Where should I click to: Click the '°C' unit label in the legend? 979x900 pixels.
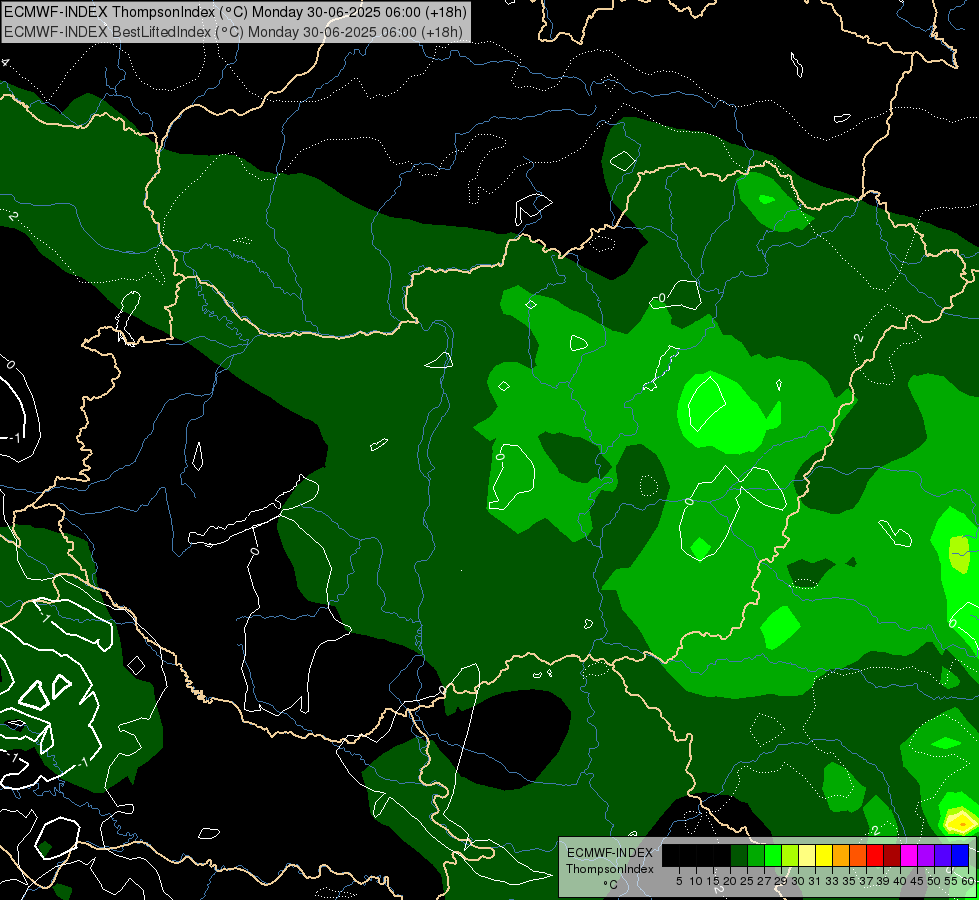[610, 884]
